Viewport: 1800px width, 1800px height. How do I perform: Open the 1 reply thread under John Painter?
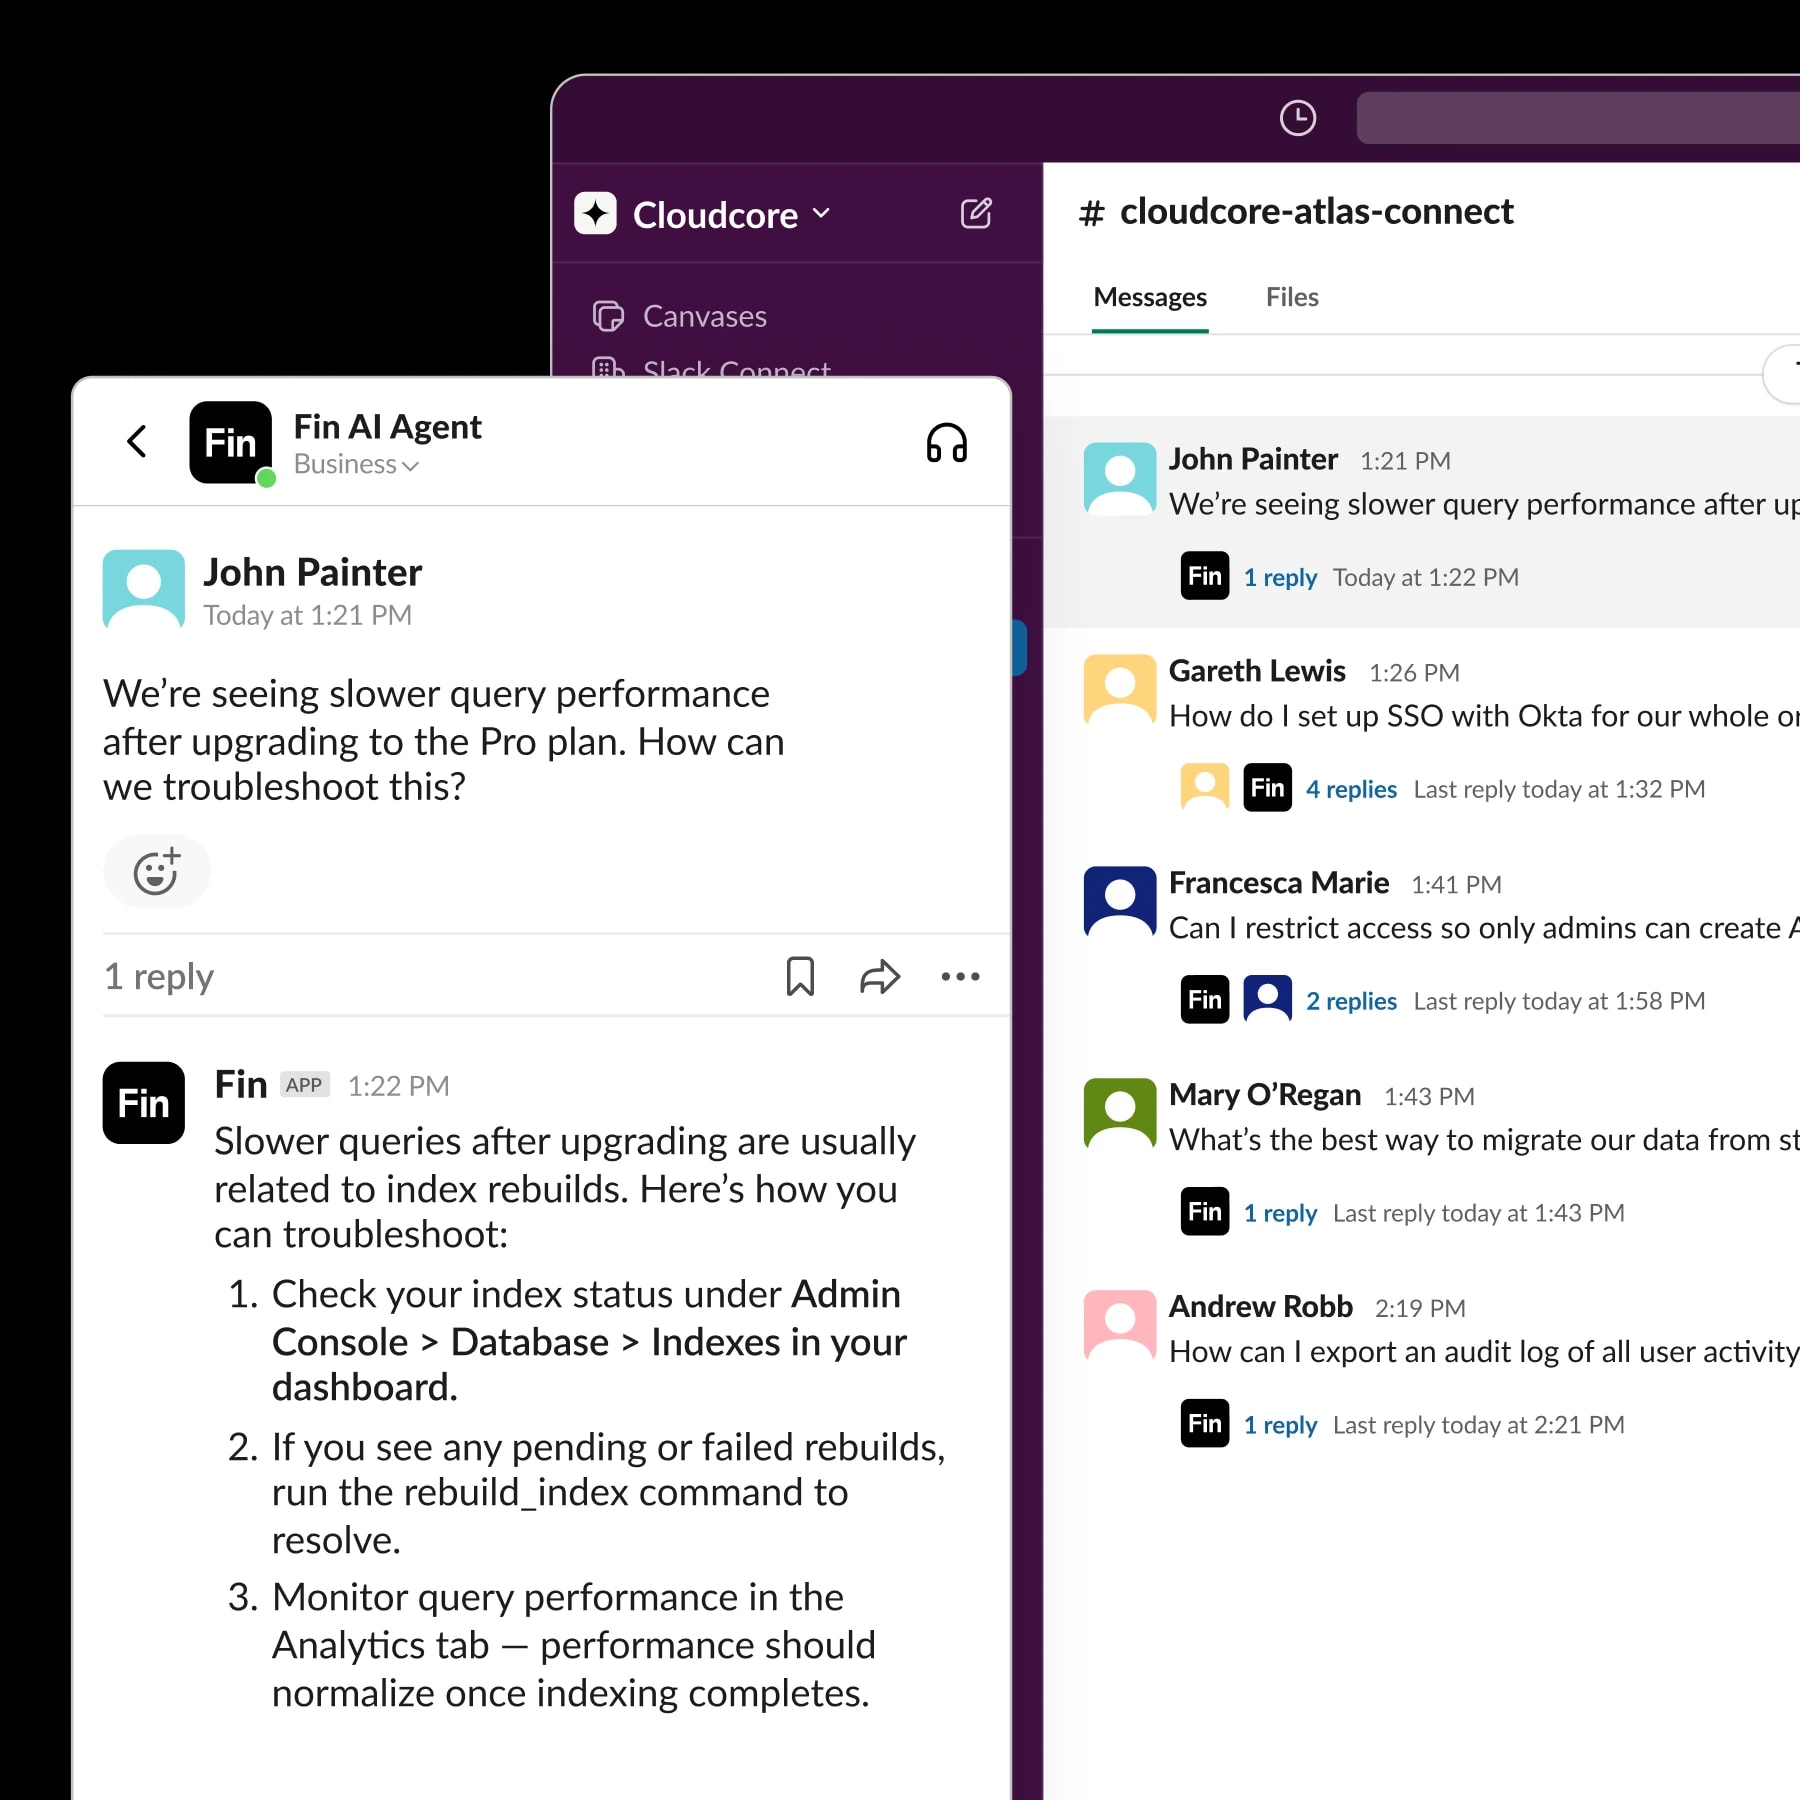click(1280, 578)
